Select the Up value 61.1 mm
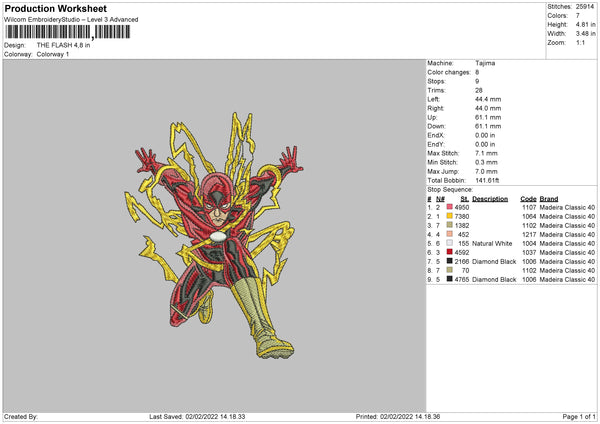This screenshot has width=600, height=424. 488,117
